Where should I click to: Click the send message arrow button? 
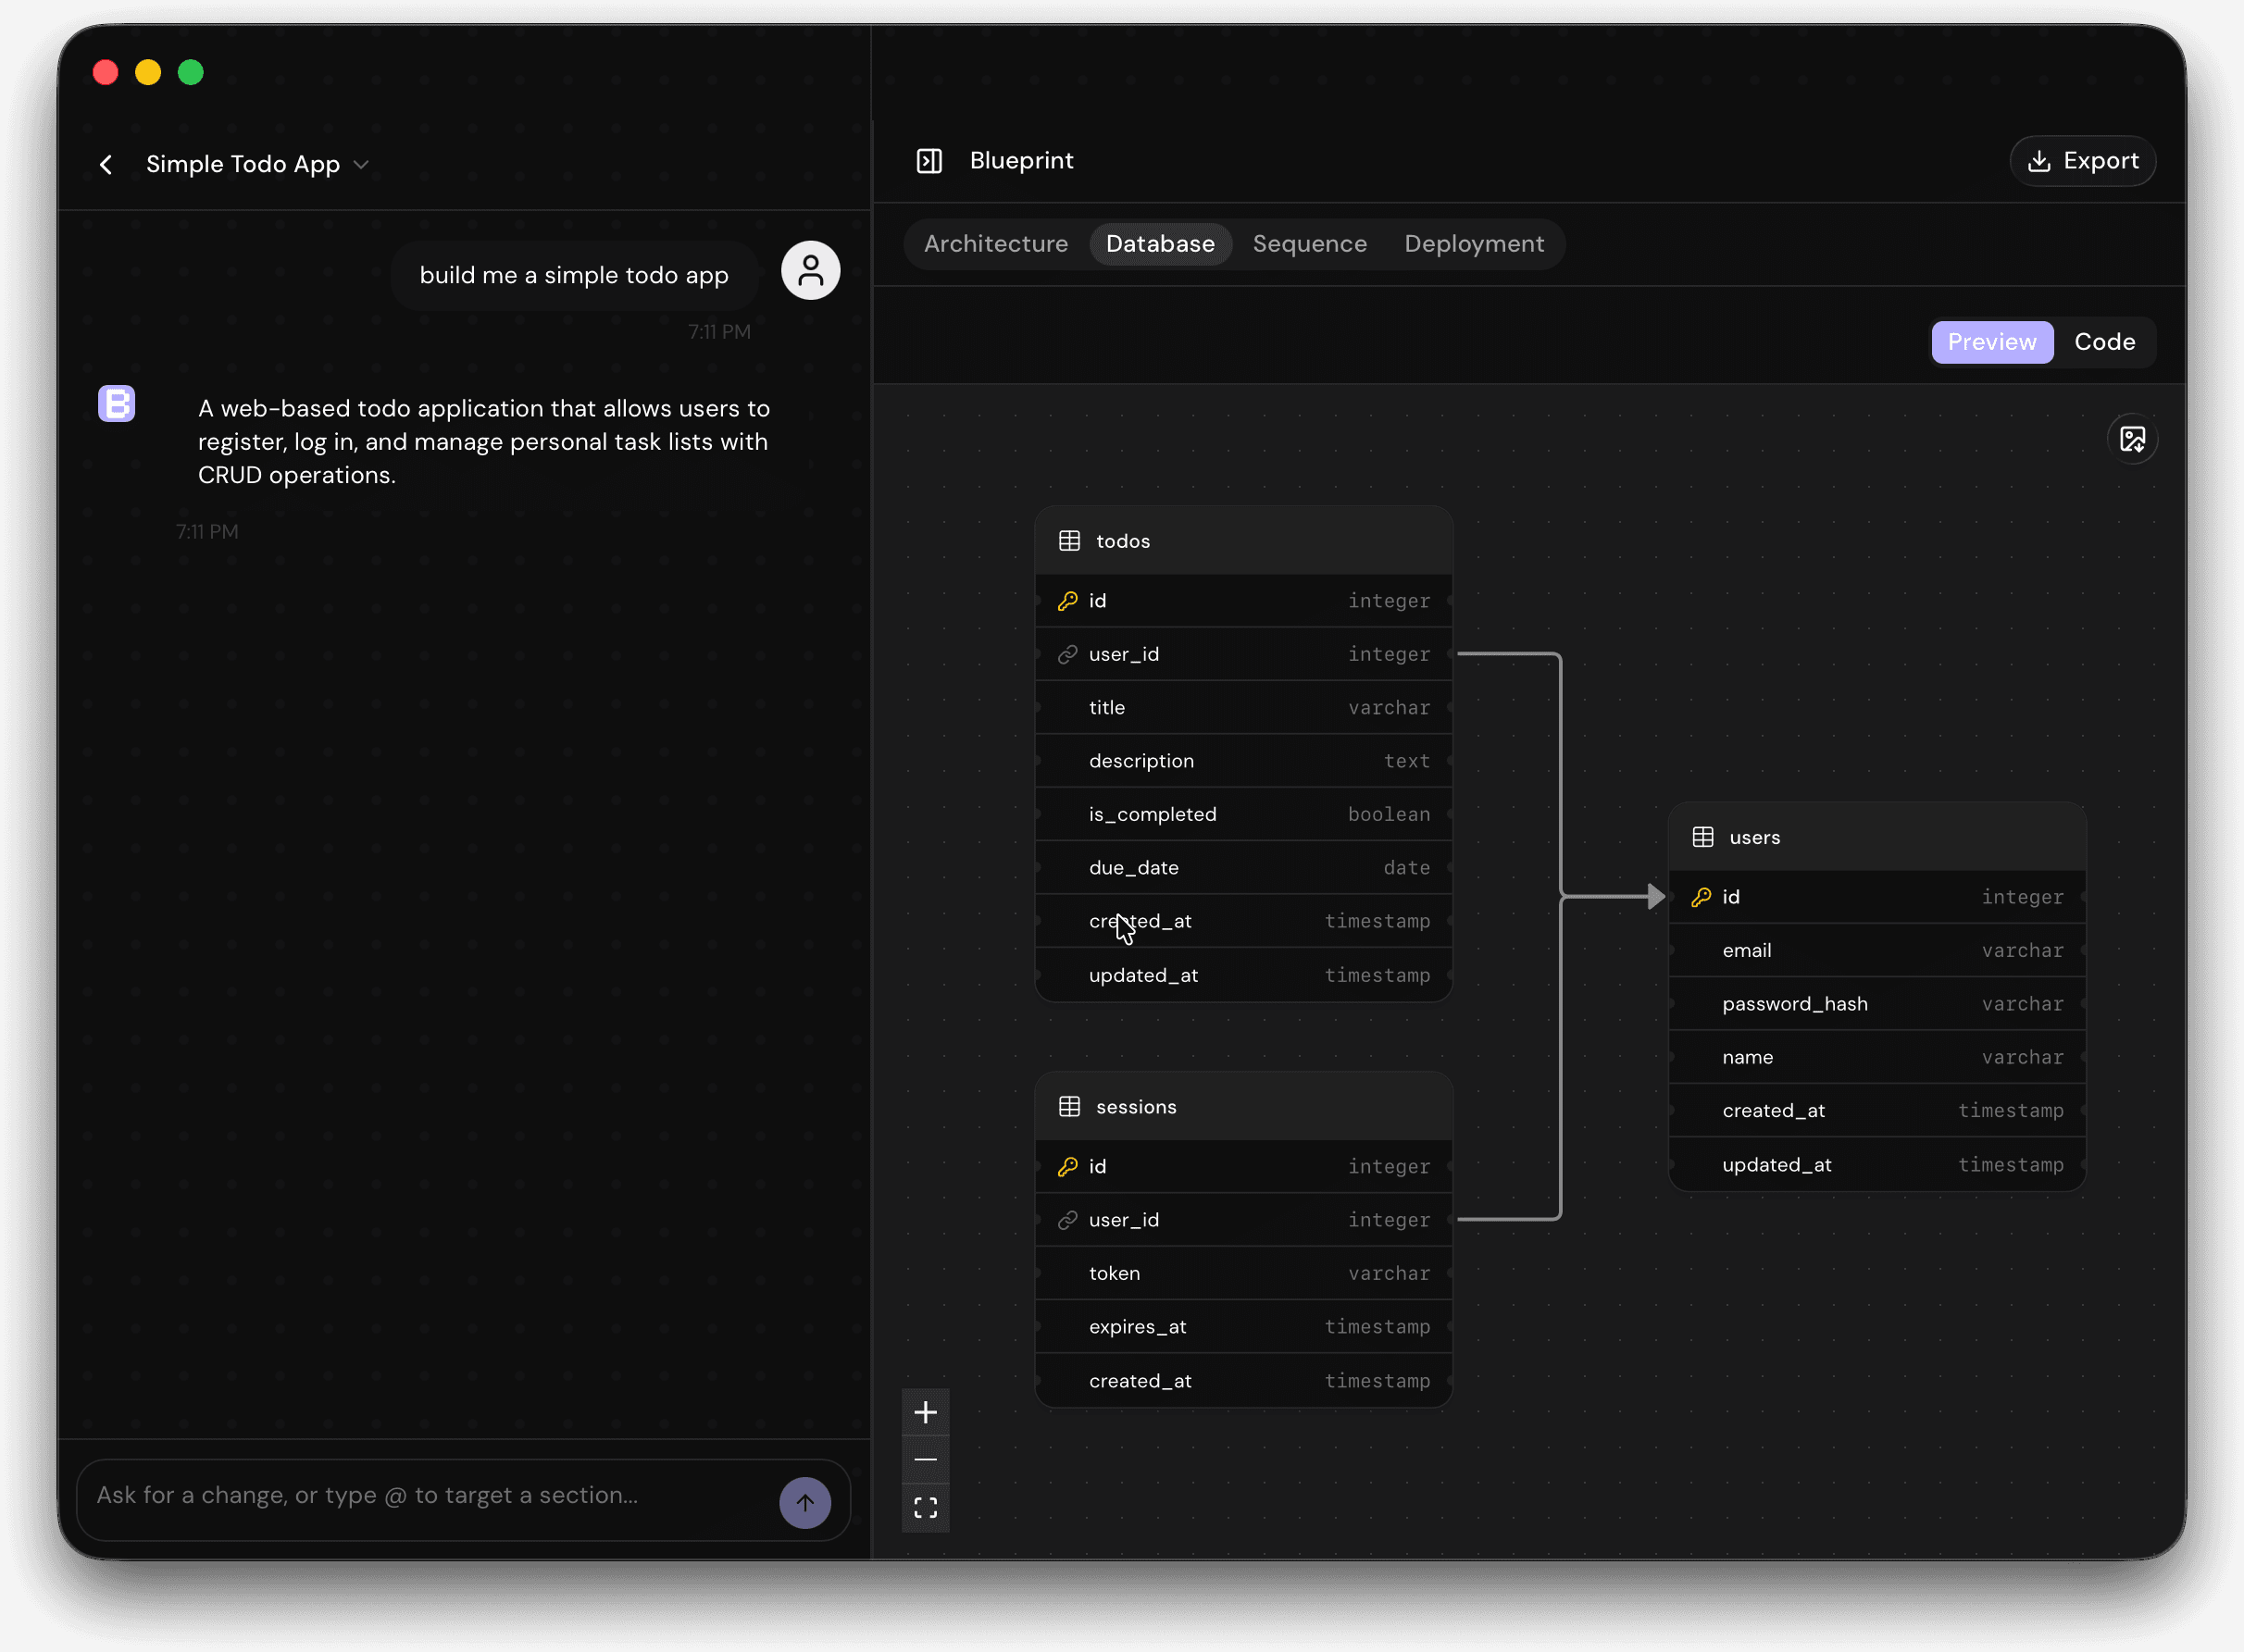tap(805, 1502)
